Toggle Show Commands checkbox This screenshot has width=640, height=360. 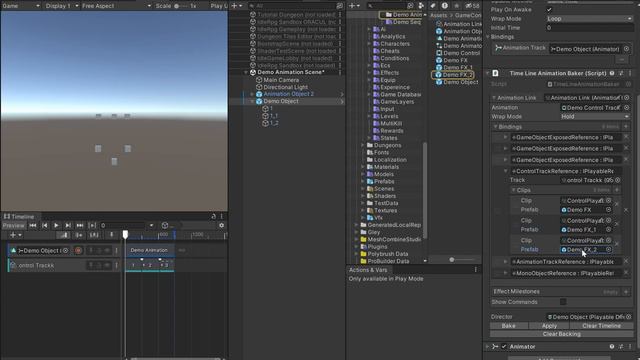(563, 302)
